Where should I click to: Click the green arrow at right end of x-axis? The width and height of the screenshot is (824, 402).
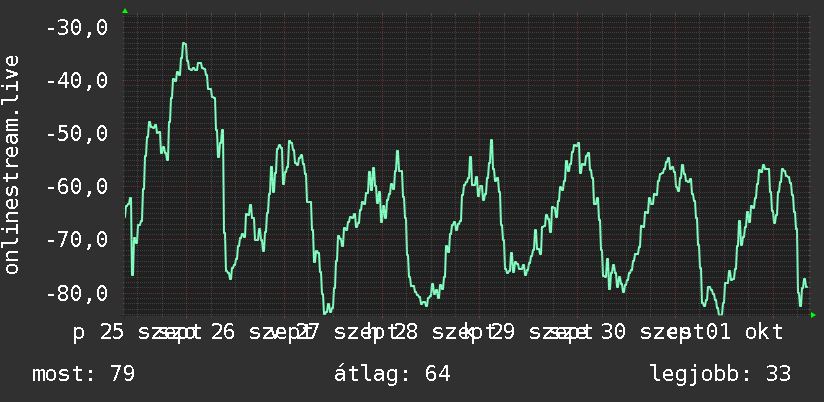[813, 315]
